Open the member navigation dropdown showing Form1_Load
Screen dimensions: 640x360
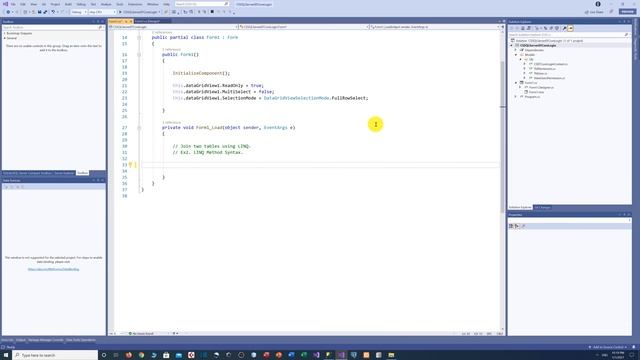point(435,27)
